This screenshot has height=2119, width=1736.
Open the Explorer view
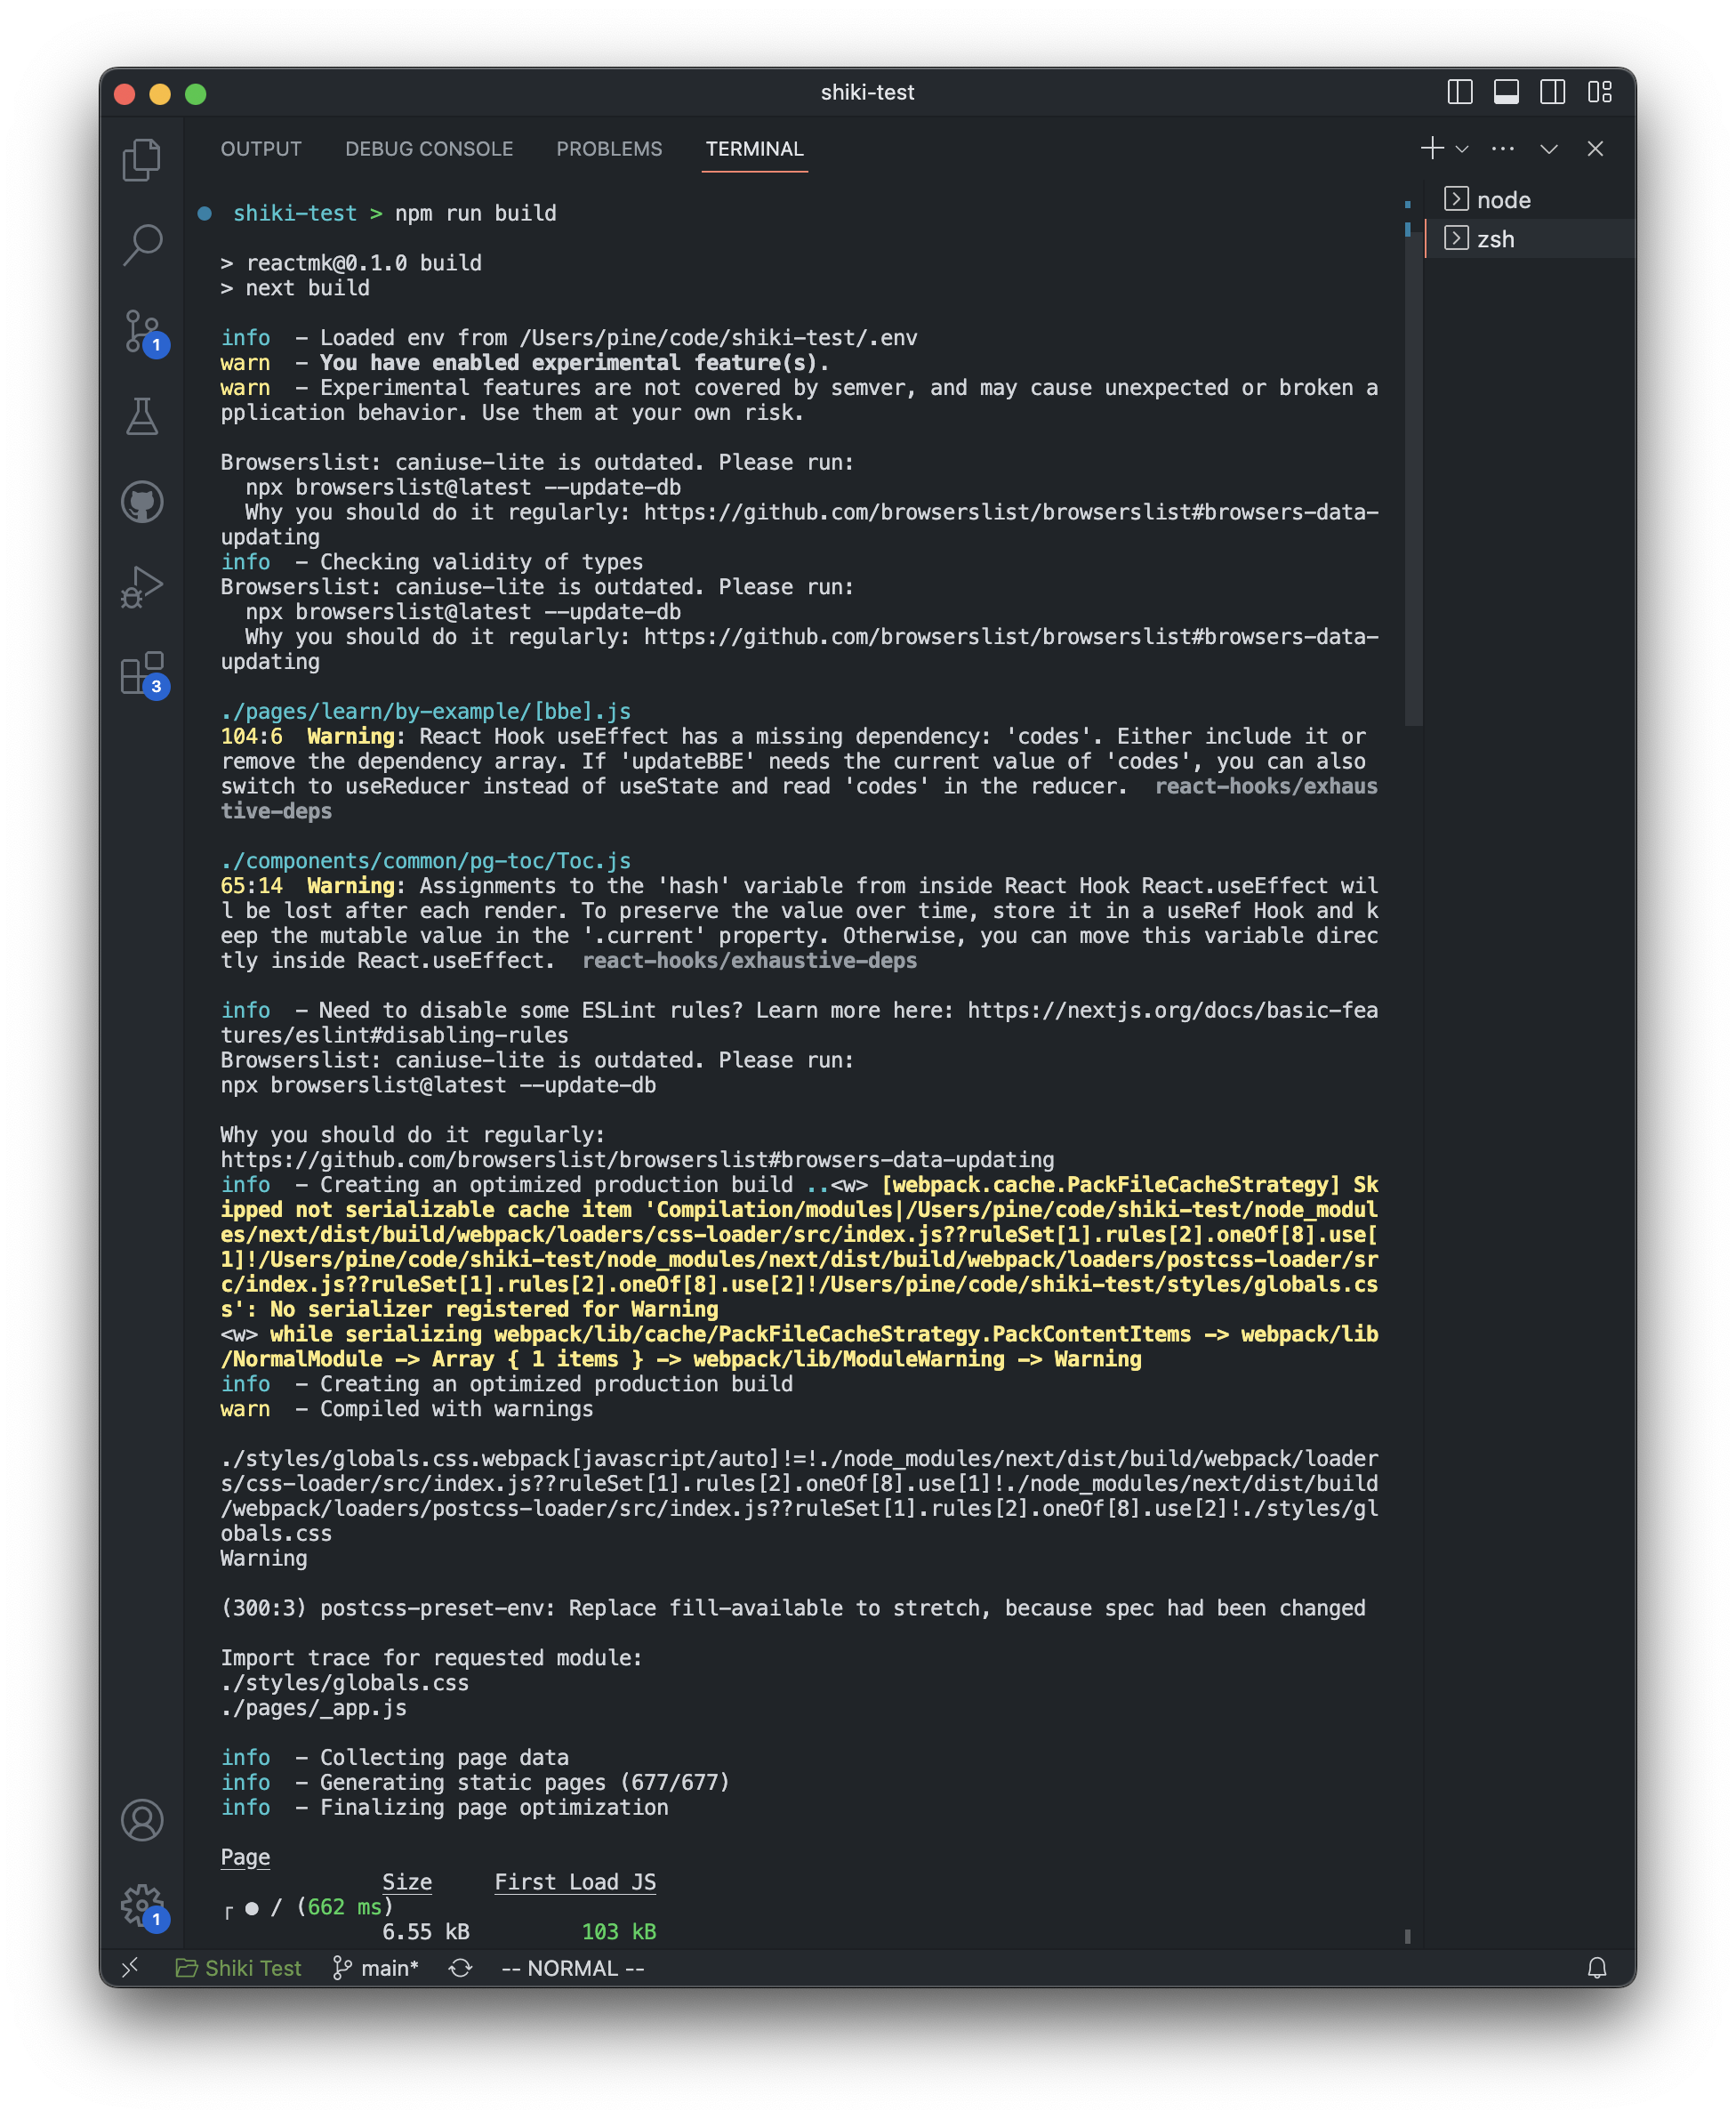coord(141,158)
